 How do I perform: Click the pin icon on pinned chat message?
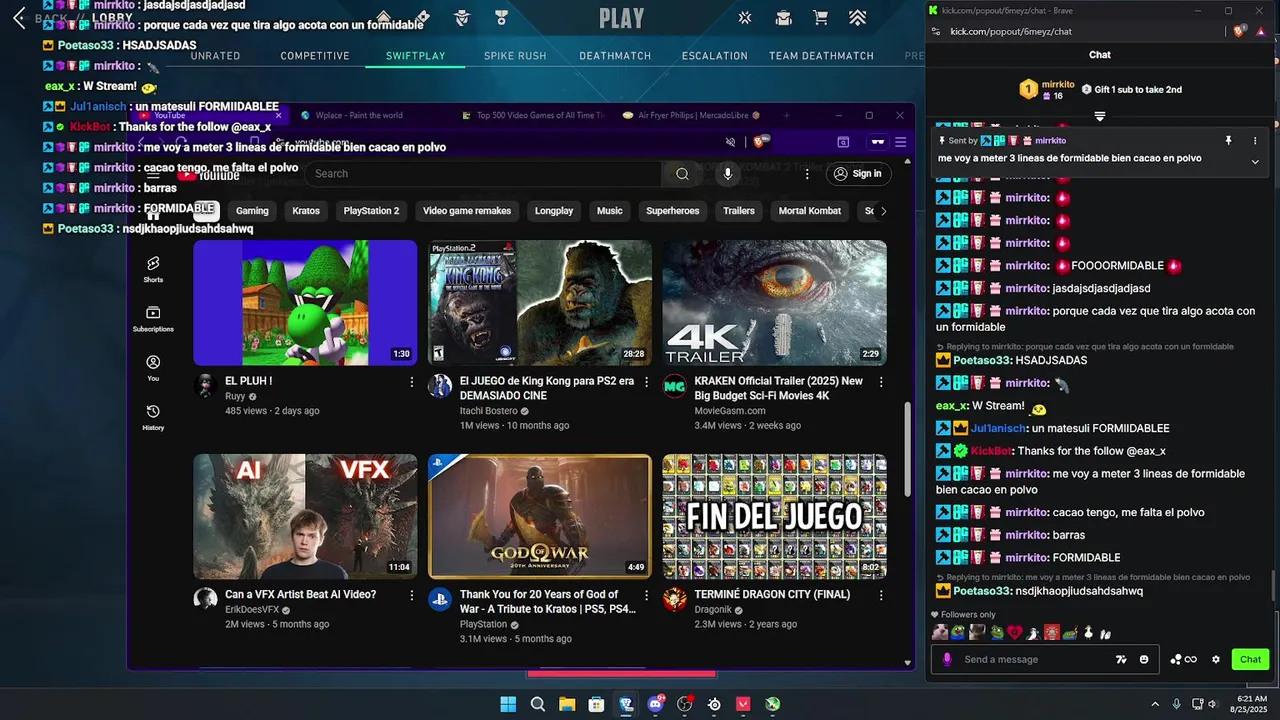click(x=1229, y=141)
